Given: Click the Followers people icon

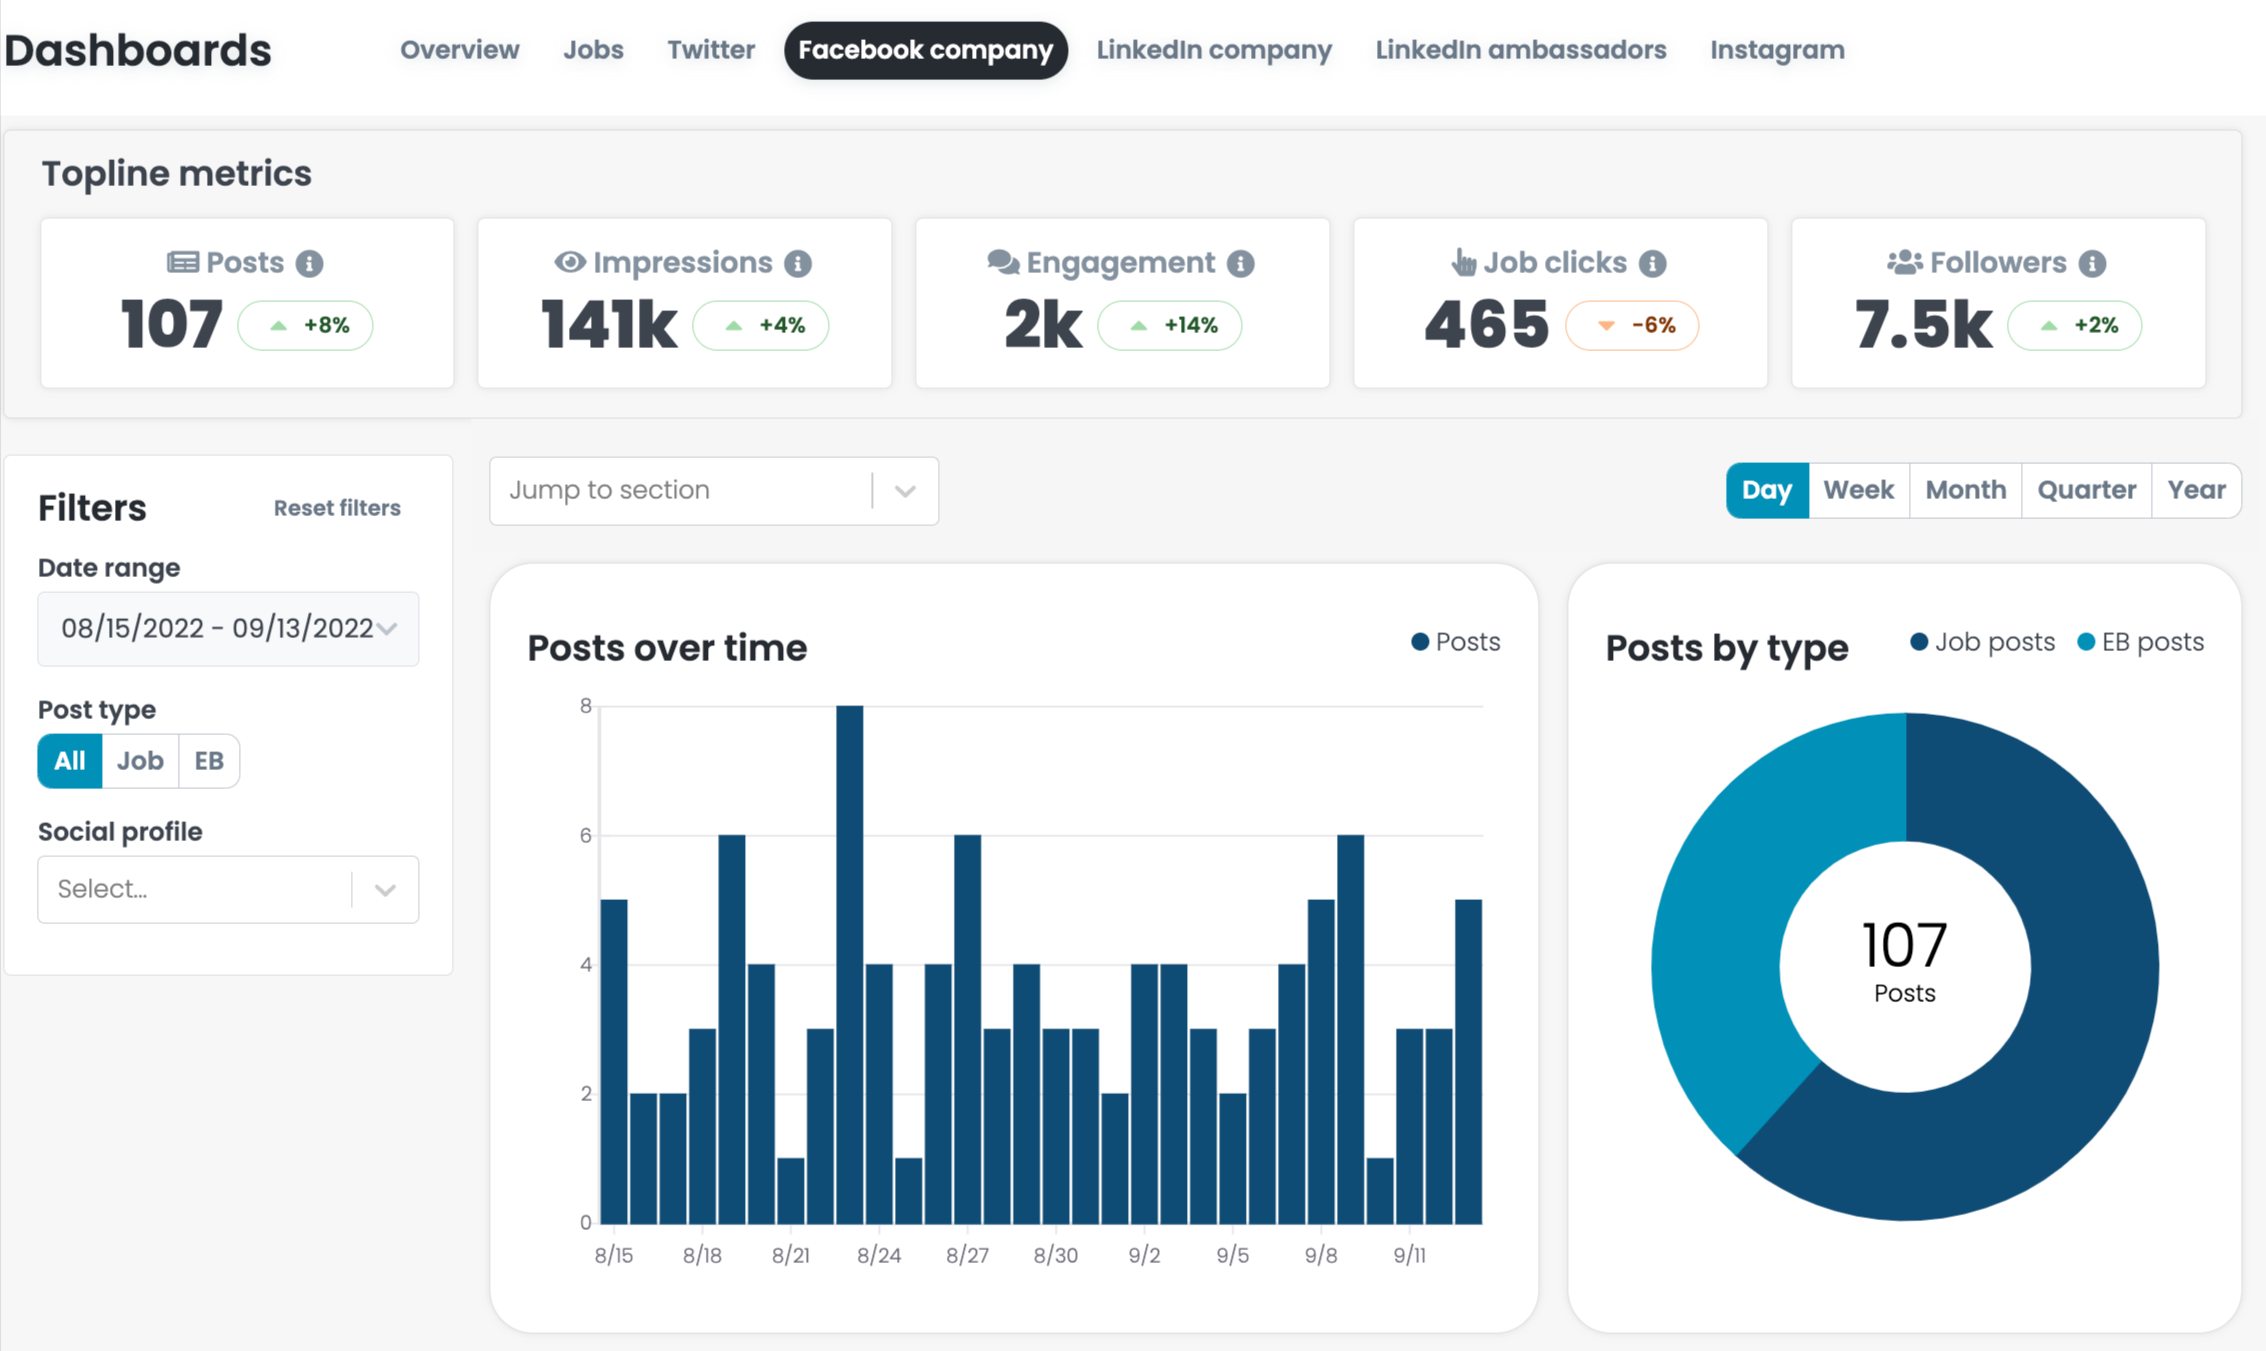Looking at the screenshot, I should pos(1903,262).
